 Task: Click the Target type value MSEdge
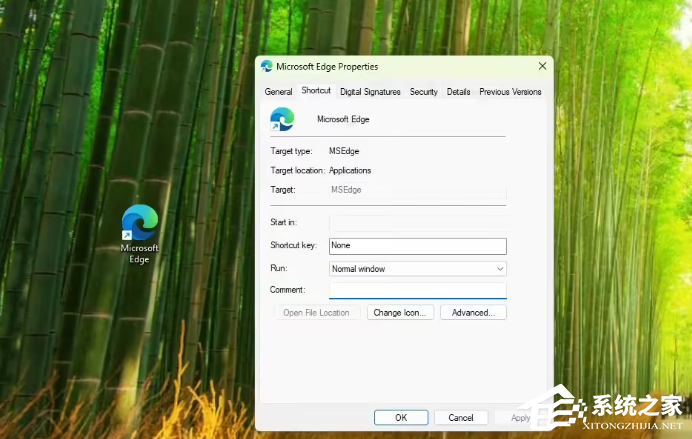coord(344,151)
